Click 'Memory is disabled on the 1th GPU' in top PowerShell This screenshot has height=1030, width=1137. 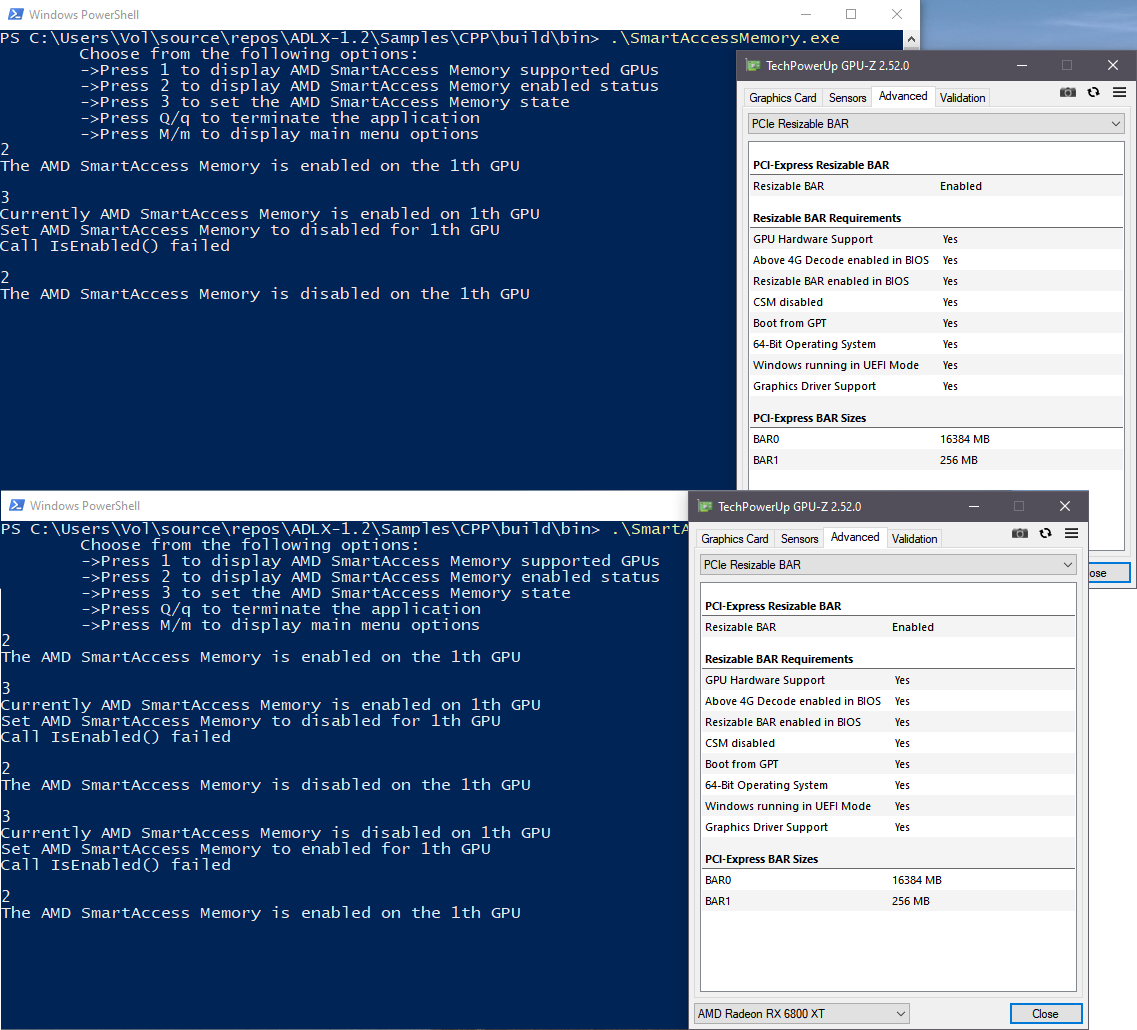(x=364, y=294)
